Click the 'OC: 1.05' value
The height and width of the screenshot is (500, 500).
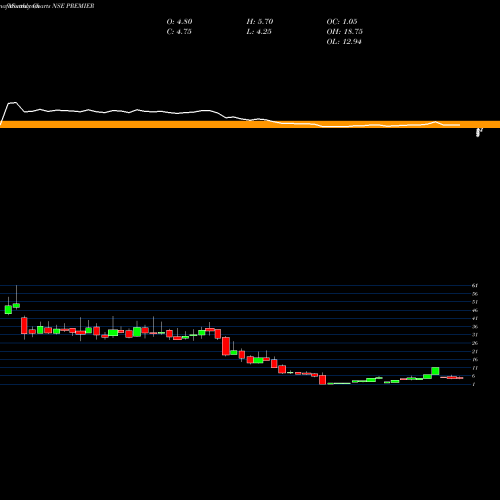coord(342,22)
